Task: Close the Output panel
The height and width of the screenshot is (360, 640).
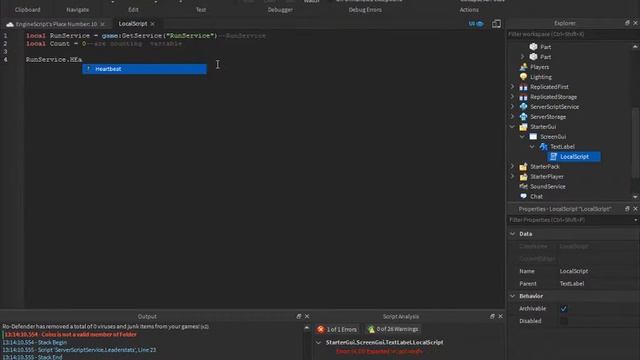Action: point(307,316)
